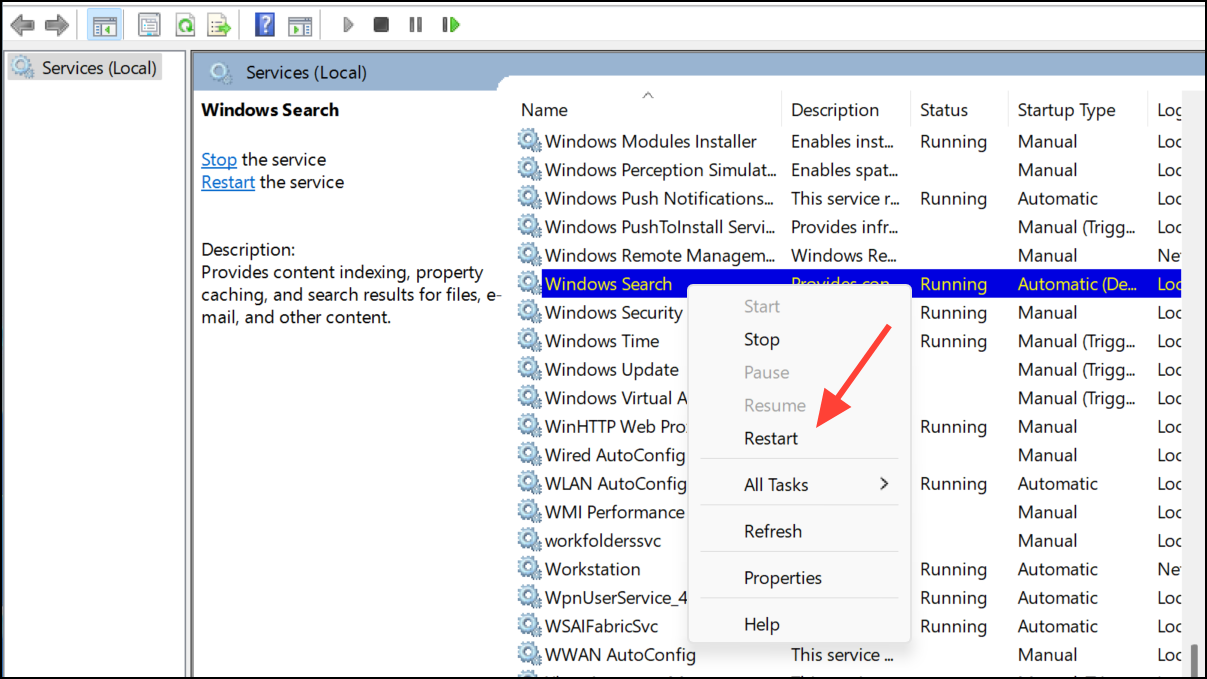The height and width of the screenshot is (679, 1207).
Task: Toggle the Show/Hide Console Tree toolbar icon
Action: point(103,25)
